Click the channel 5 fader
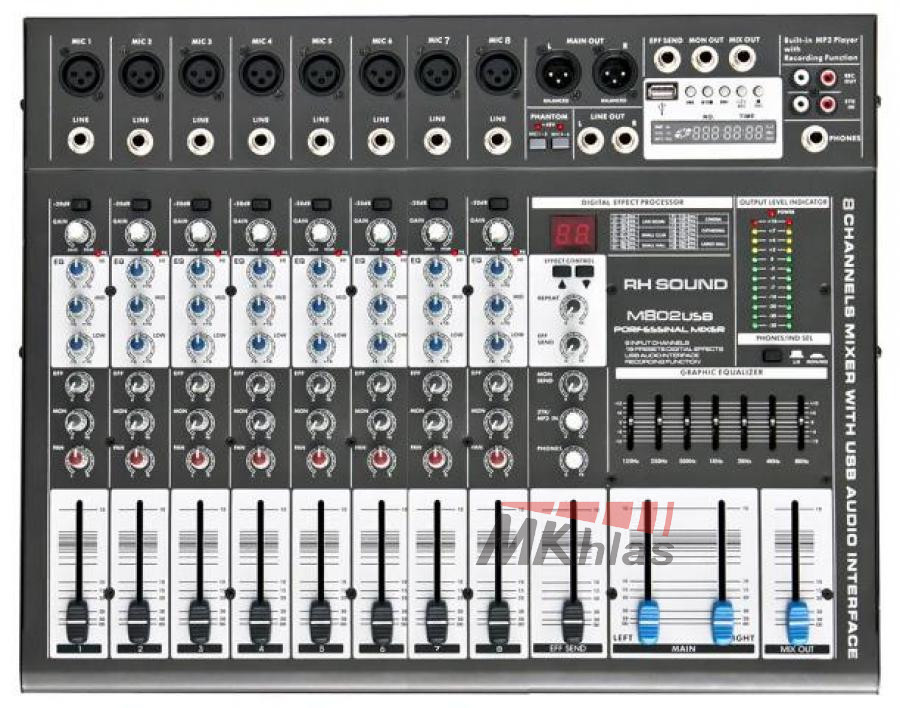This screenshot has height=708, width=900. (x=320, y=621)
